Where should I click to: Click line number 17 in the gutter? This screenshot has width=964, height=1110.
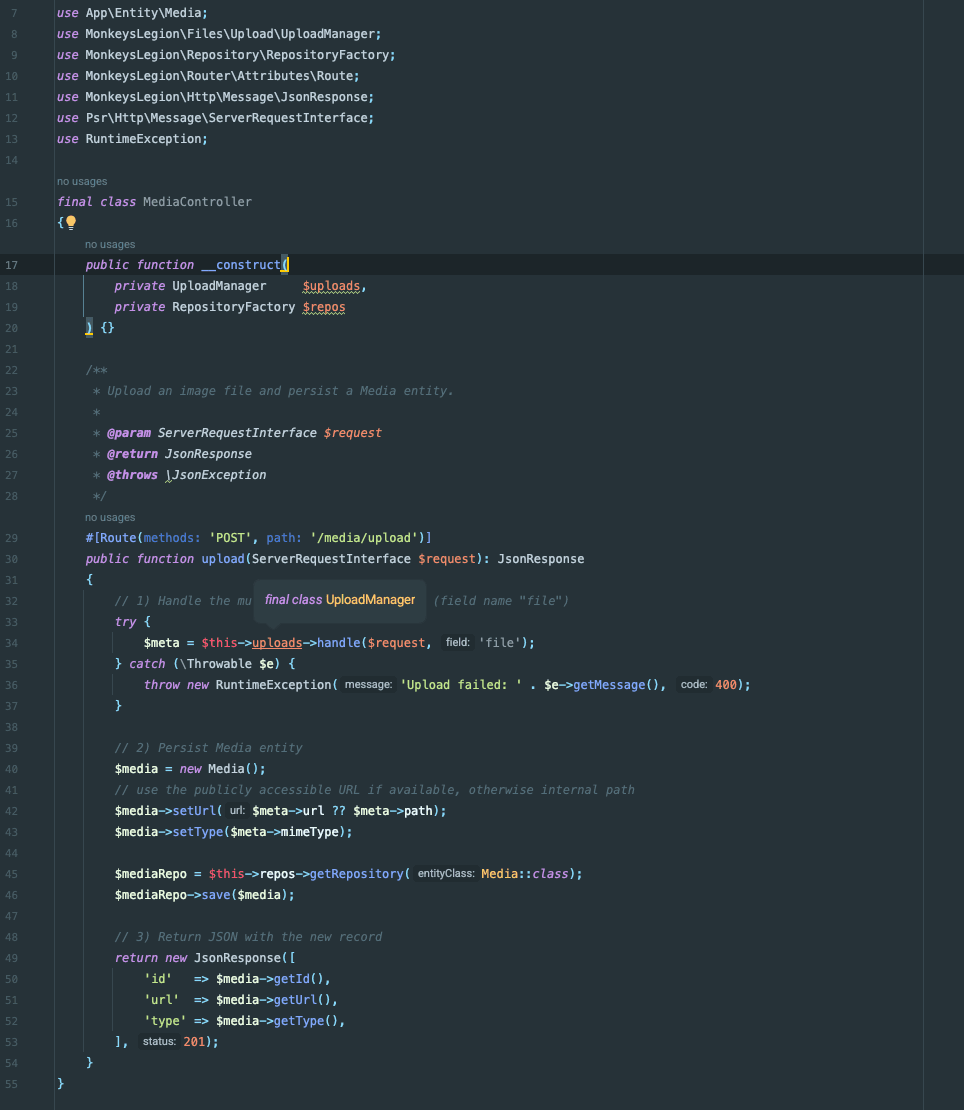pos(12,265)
